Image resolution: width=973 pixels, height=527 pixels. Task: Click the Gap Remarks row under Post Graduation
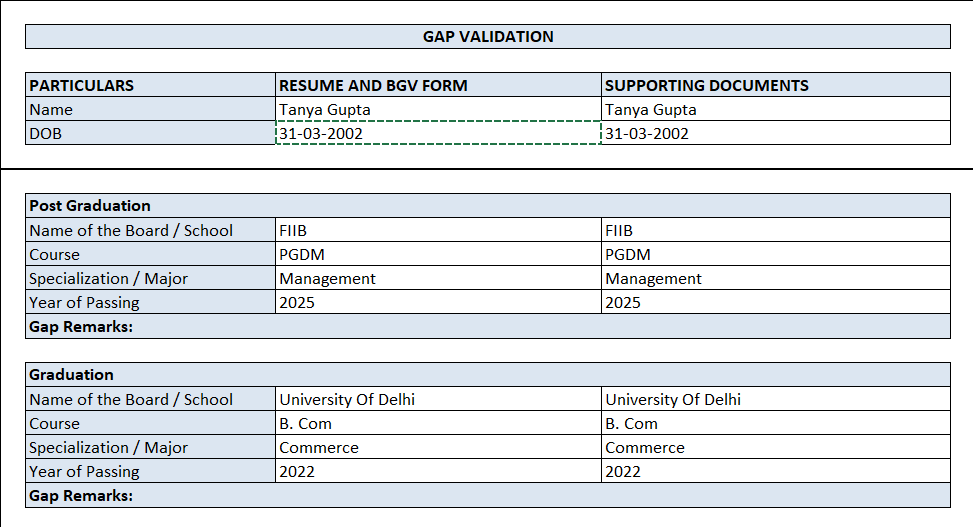tap(487, 327)
